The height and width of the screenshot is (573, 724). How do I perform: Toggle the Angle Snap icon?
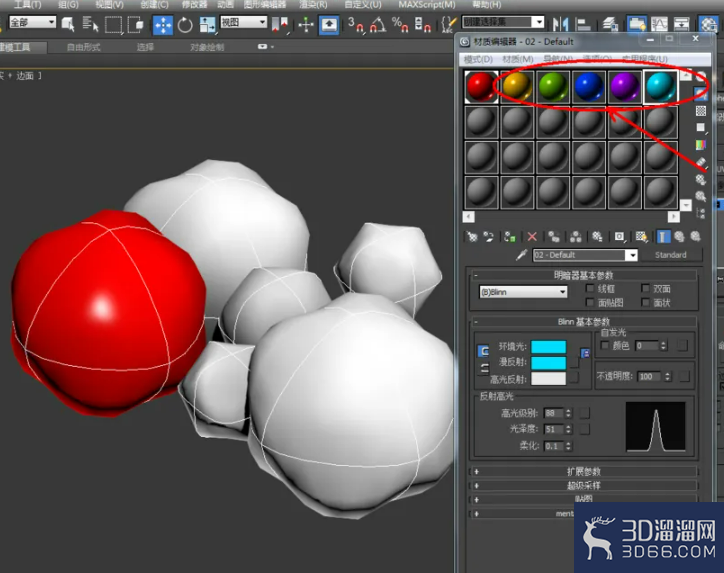click(x=378, y=24)
